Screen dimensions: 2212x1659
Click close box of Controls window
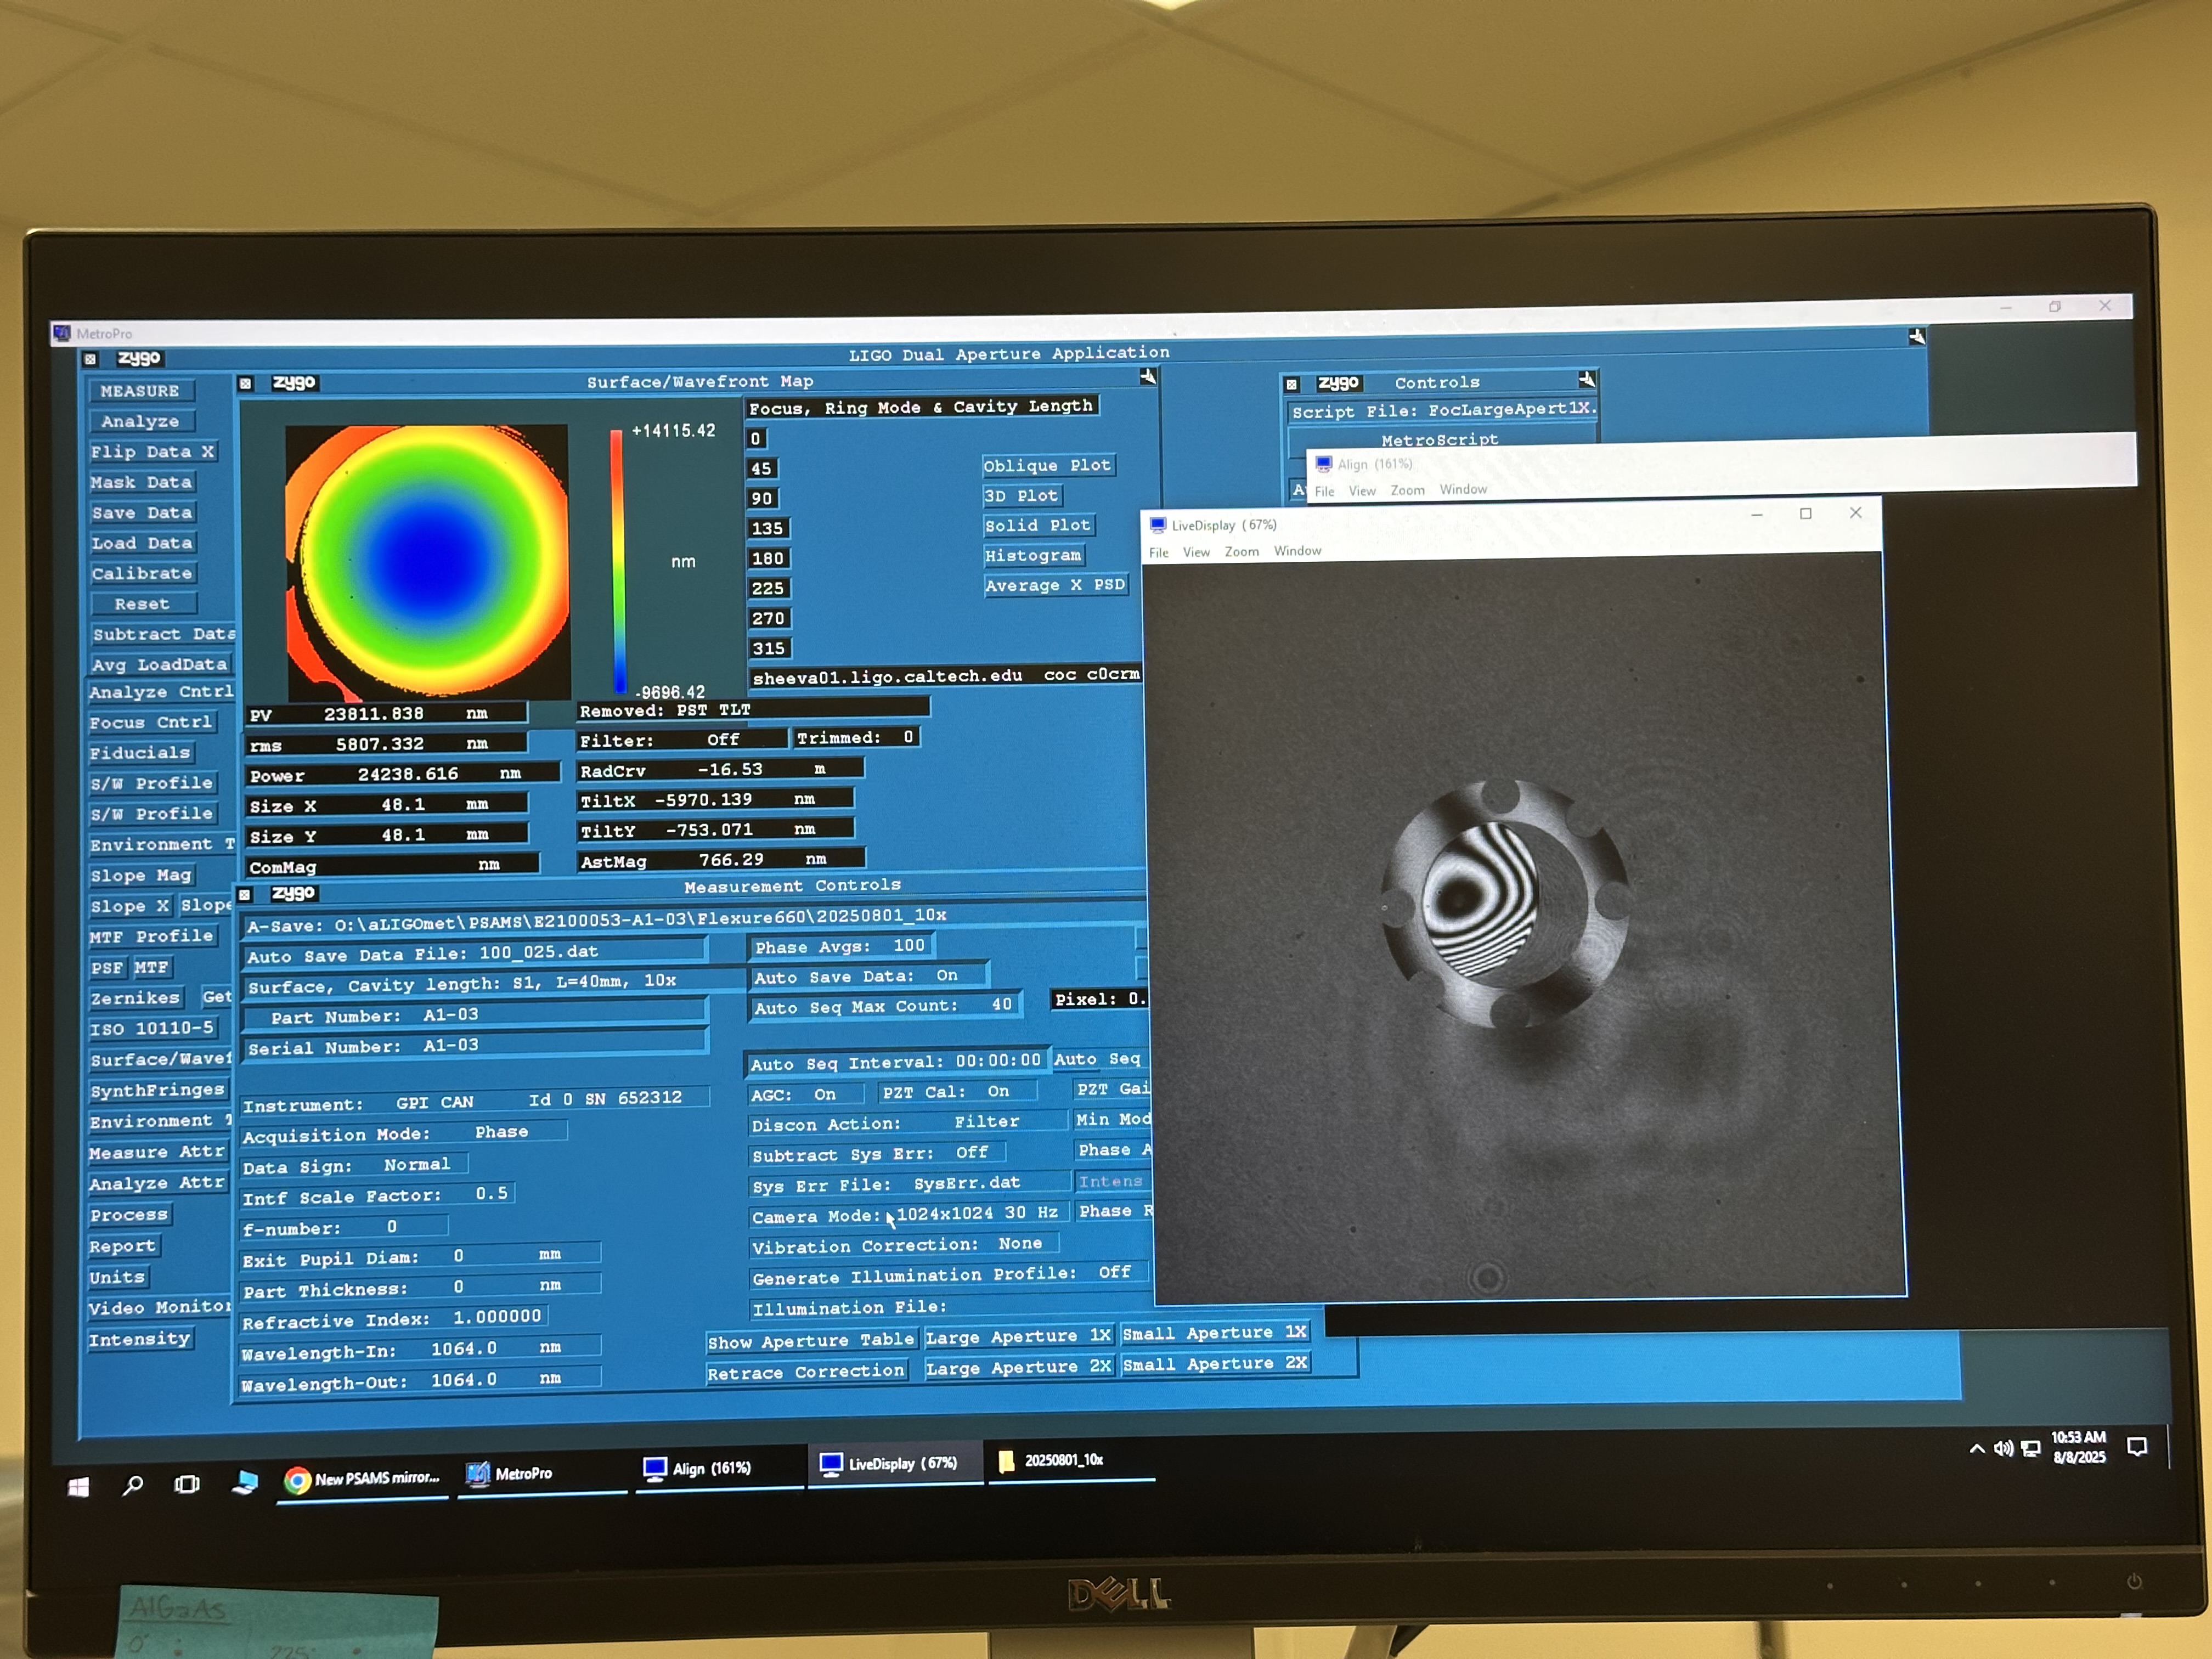(x=1291, y=384)
